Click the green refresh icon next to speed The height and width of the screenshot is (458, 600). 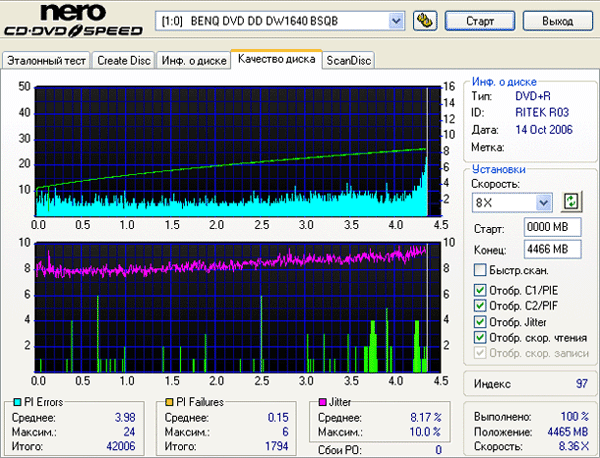tap(572, 201)
